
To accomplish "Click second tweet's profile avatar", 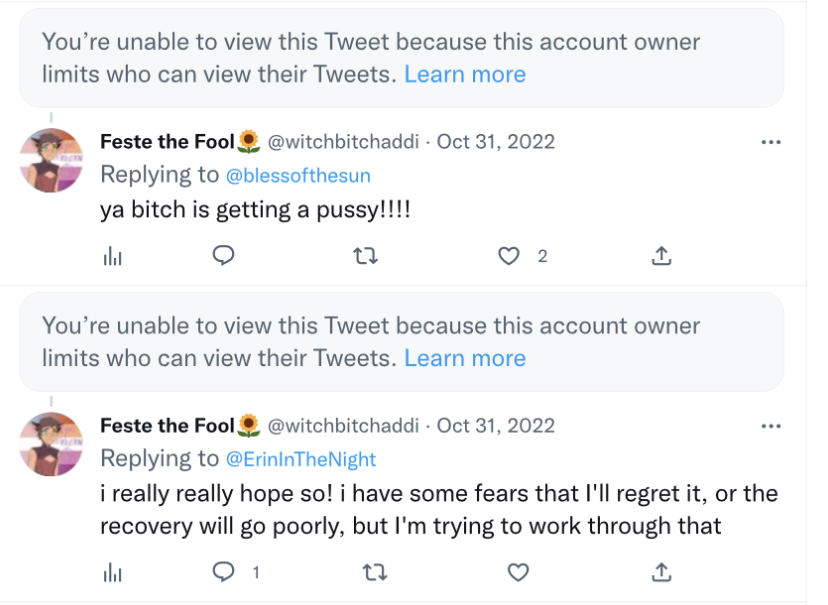I will click(x=50, y=443).
